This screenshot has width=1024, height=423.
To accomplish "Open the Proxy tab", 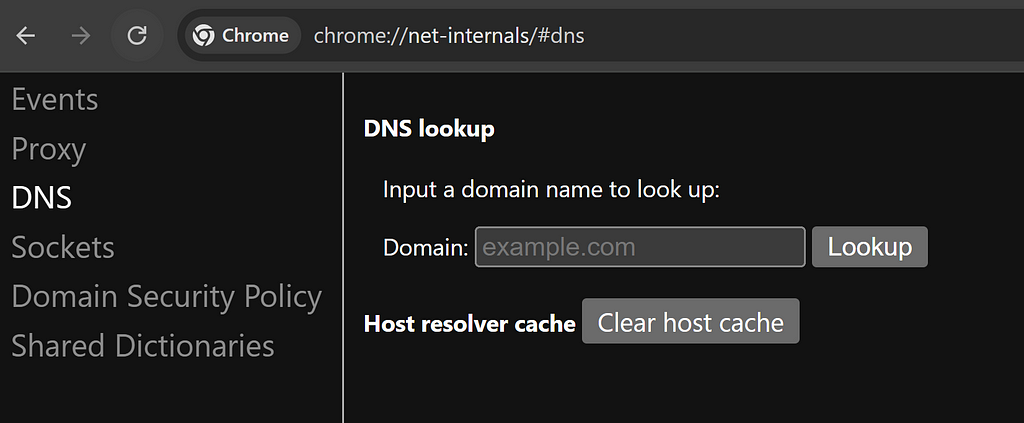I will (x=48, y=149).
